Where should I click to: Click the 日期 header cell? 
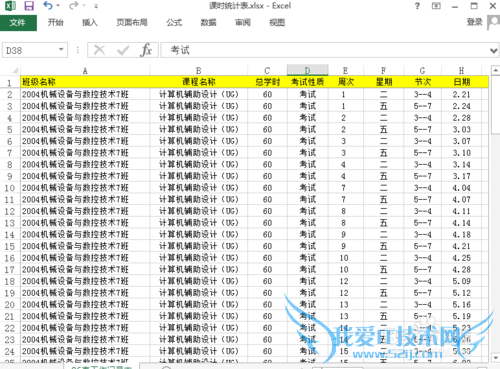pos(462,82)
